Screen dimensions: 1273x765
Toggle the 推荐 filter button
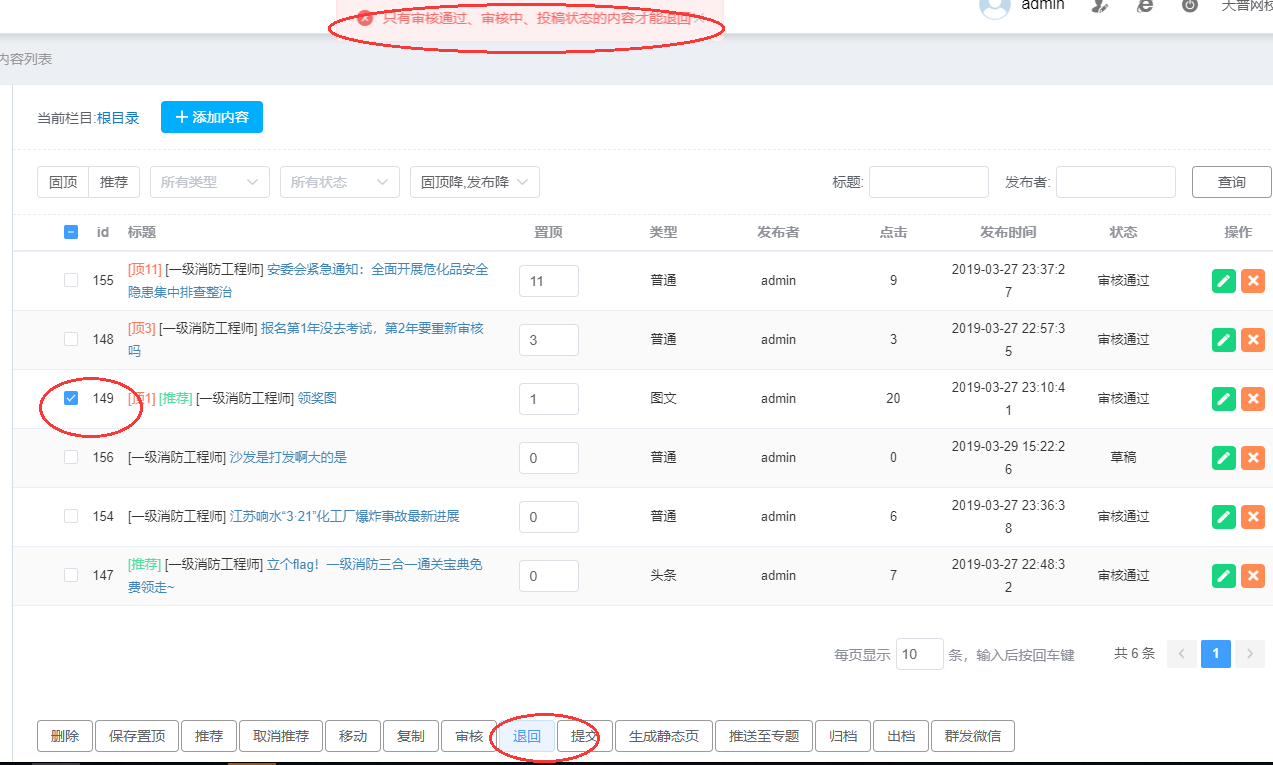(114, 182)
